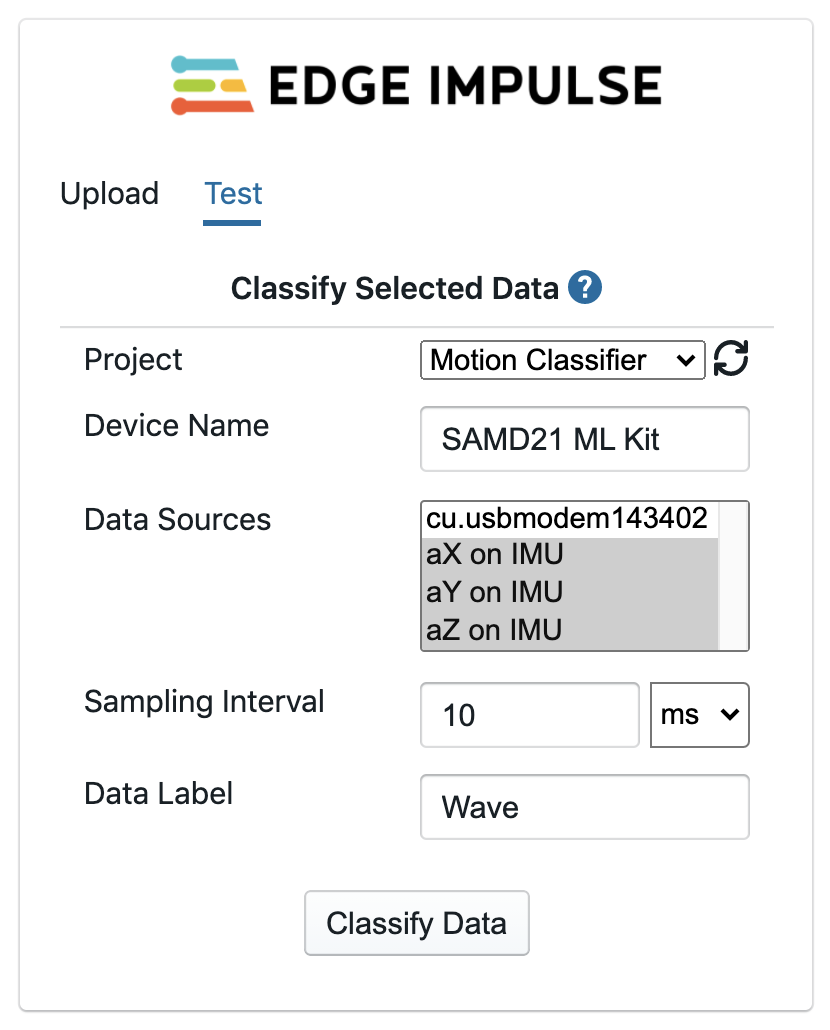Toggle aX on IMU data source

[x=568, y=555]
